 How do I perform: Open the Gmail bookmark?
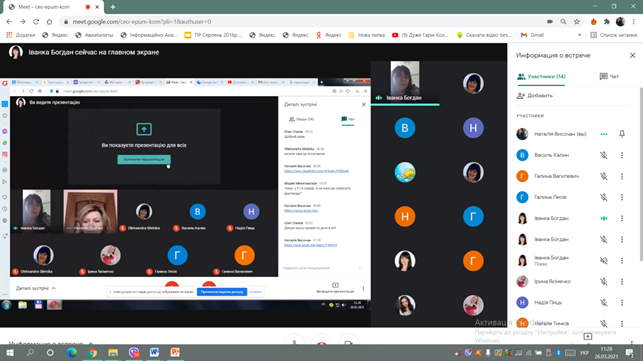point(532,35)
